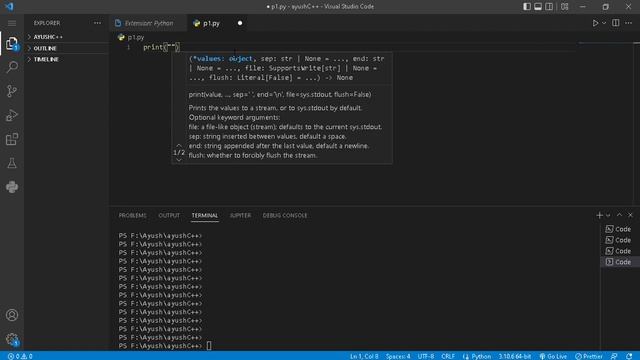Image resolution: width=640 pixels, height=360 pixels.
Task: Close the terminal panel
Action: 630,215
